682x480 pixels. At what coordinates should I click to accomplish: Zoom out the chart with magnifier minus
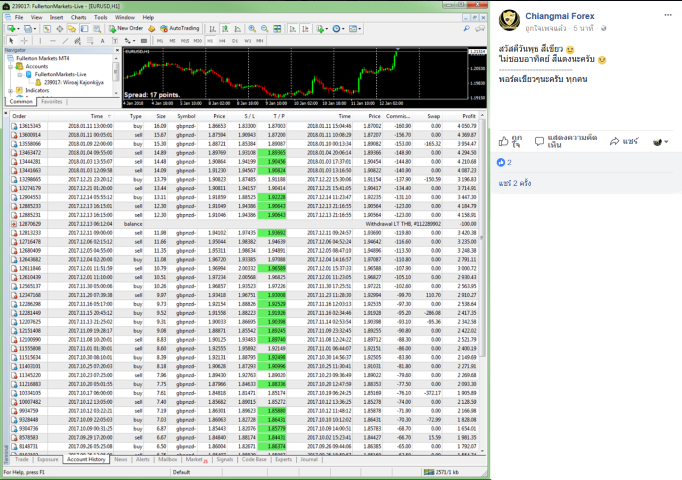(x=264, y=29)
